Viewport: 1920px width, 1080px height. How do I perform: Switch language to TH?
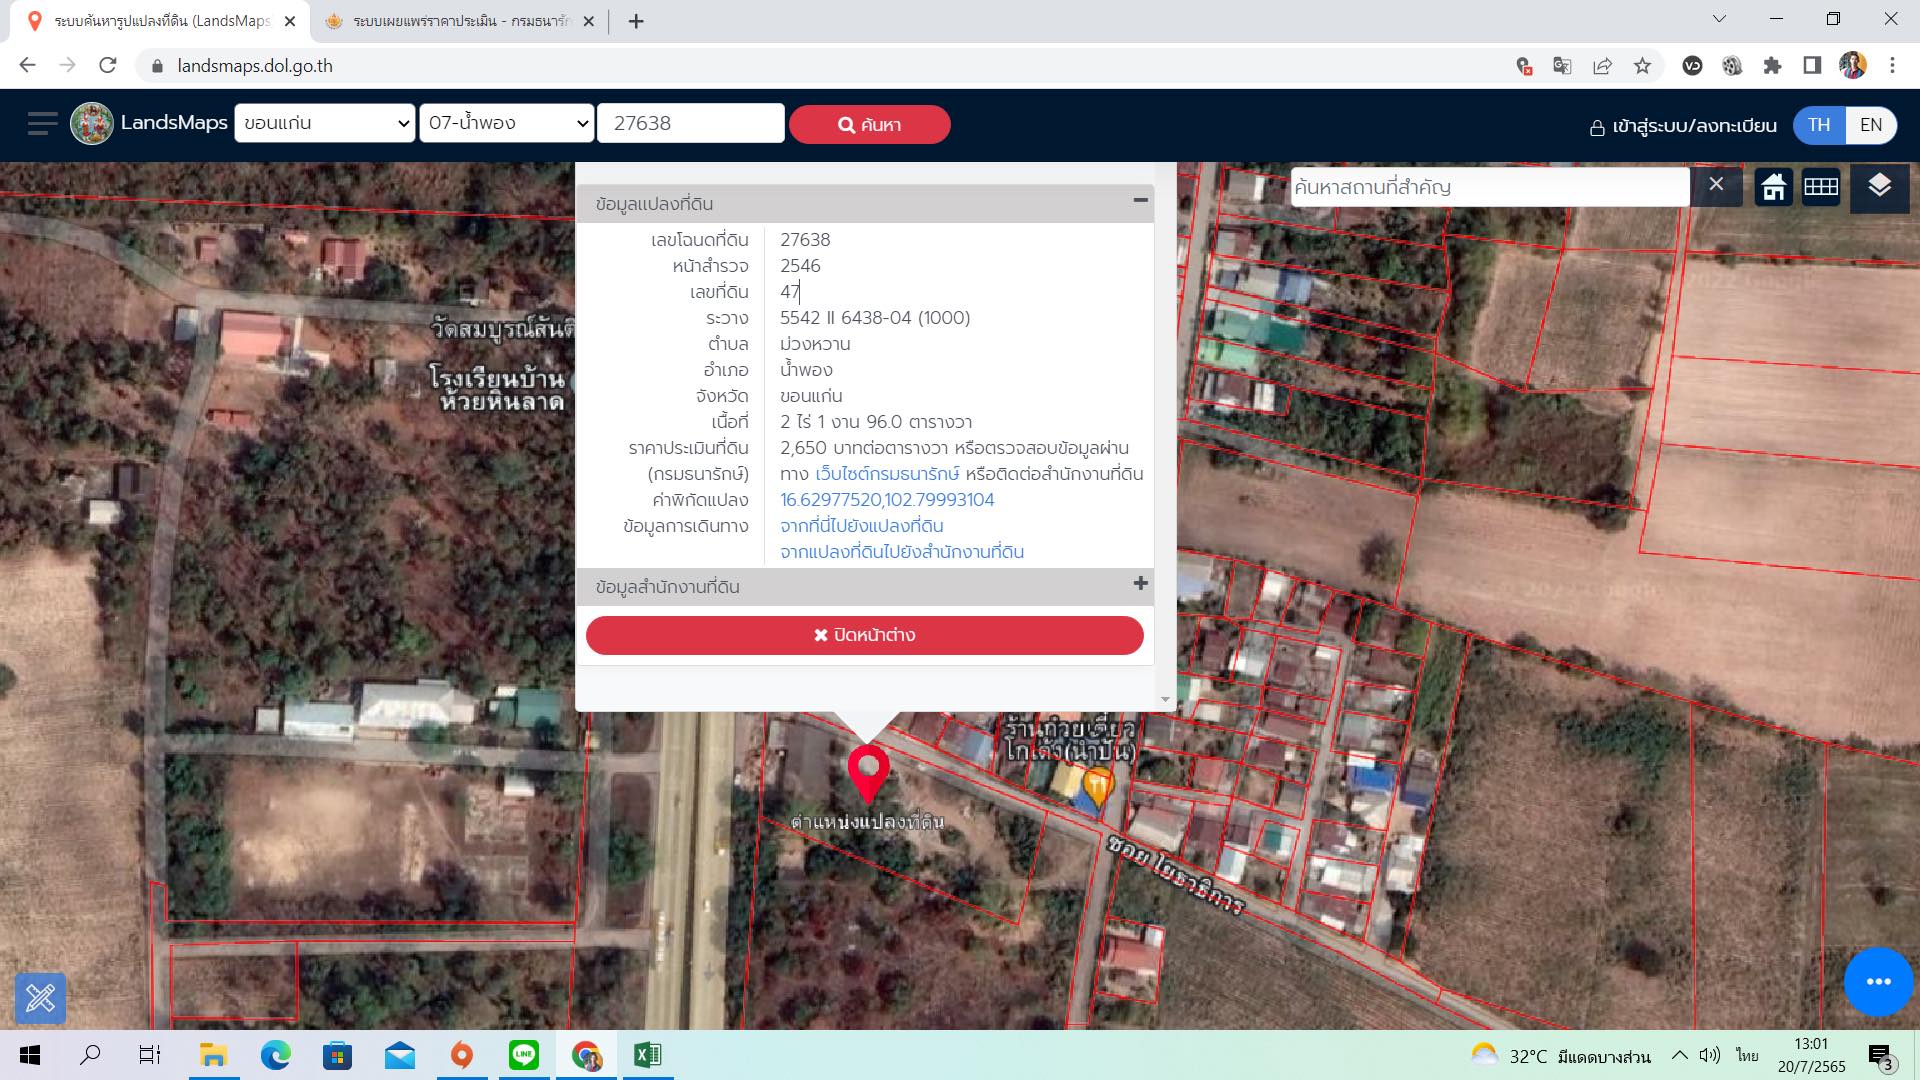click(1819, 125)
